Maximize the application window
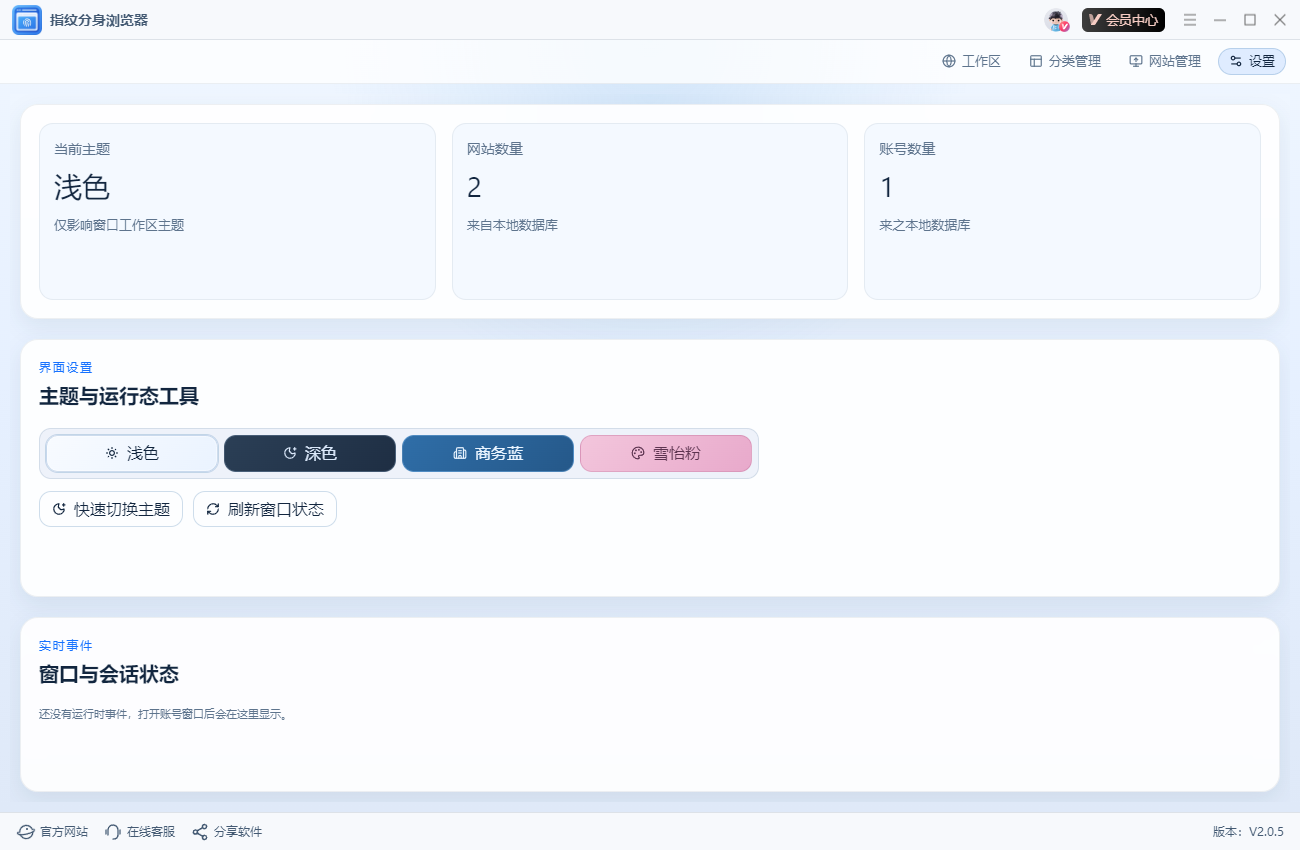This screenshot has height=850, width=1300. [1250, 20]
